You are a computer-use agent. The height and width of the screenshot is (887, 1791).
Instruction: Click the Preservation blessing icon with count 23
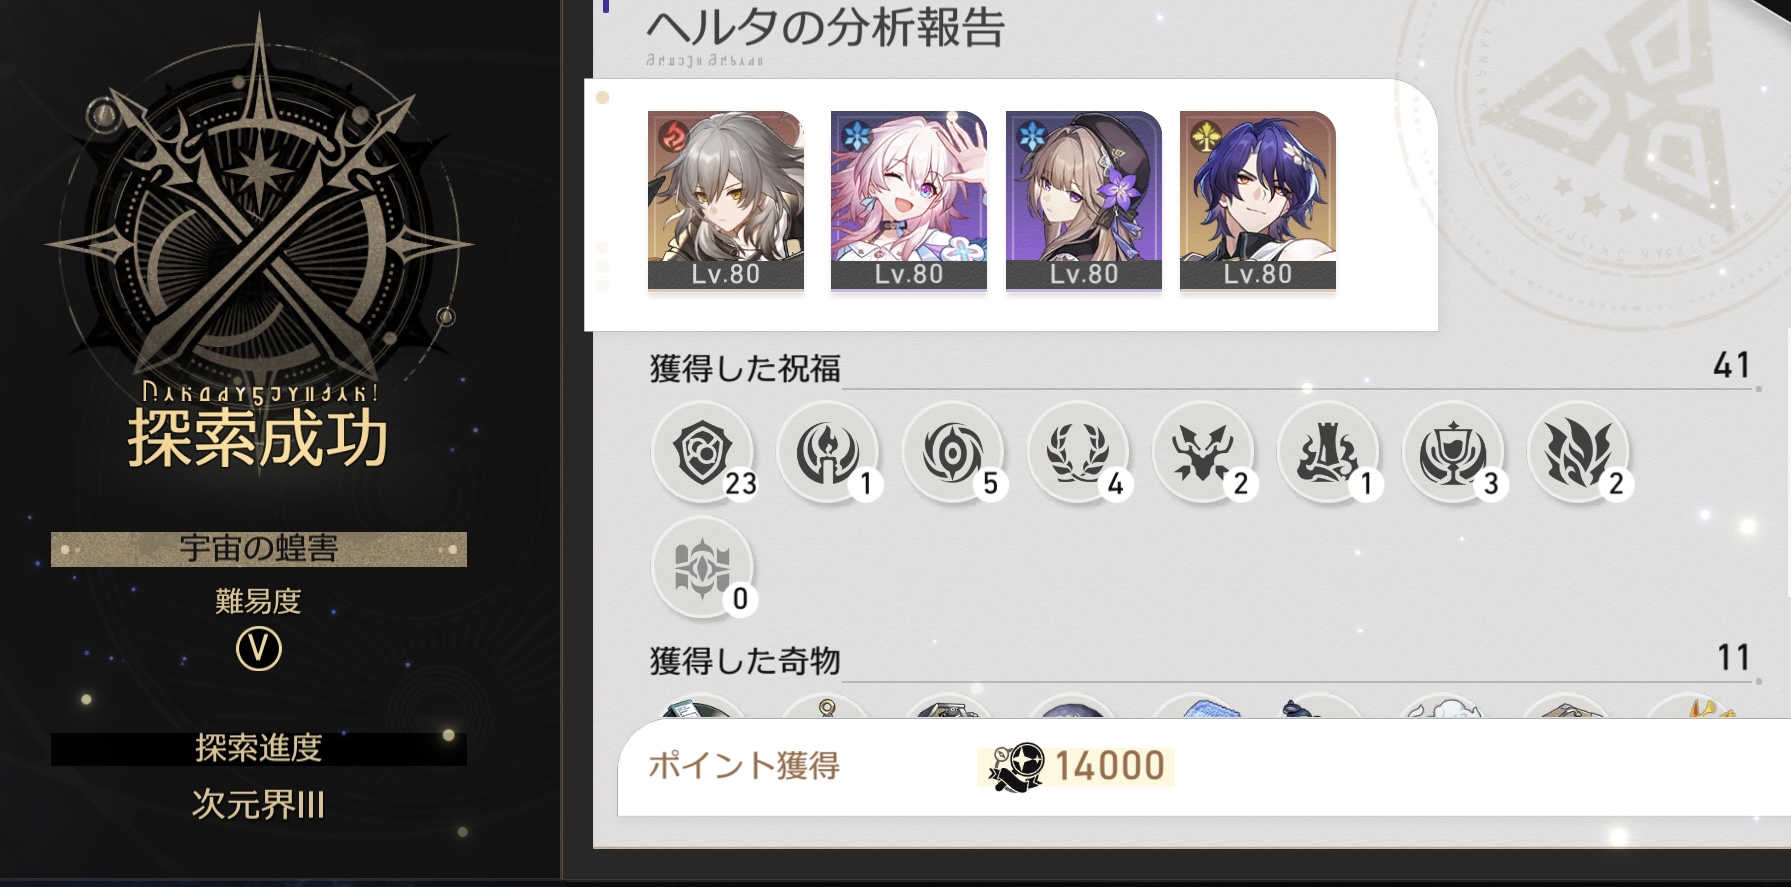pyautogui.click(x=703, y=452)
